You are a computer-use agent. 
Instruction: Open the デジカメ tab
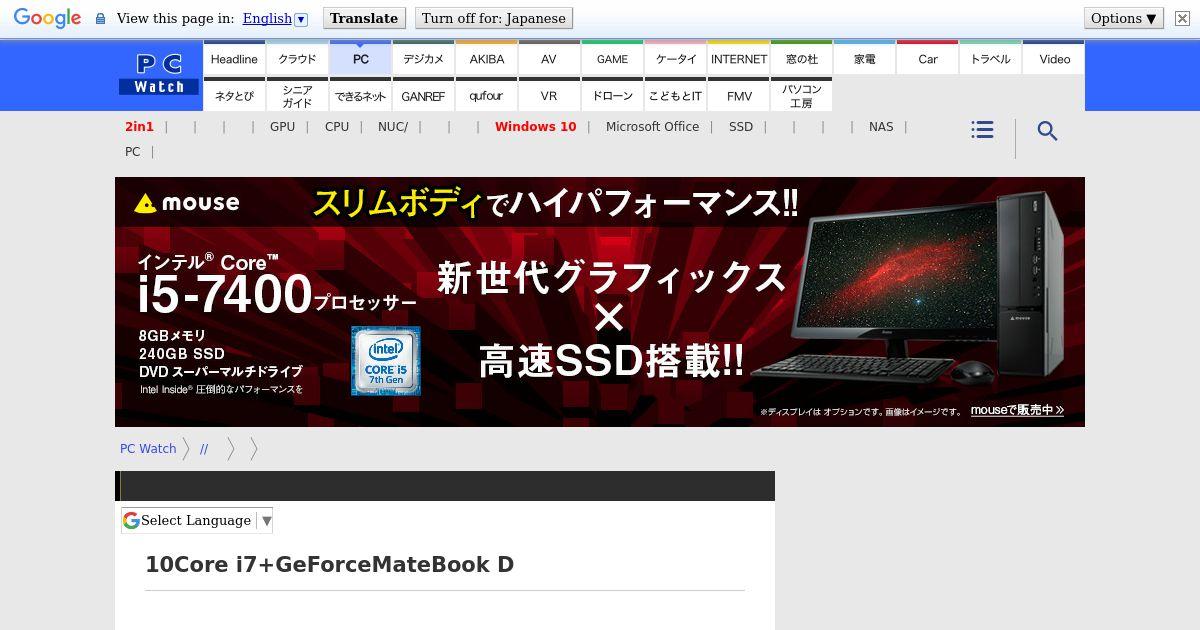tap(423, 58)
